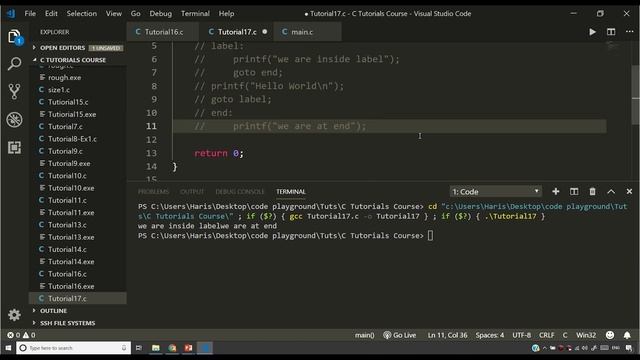
Task: Open editor More Actions ellipsis menu
Action: (x=629, y=32)
